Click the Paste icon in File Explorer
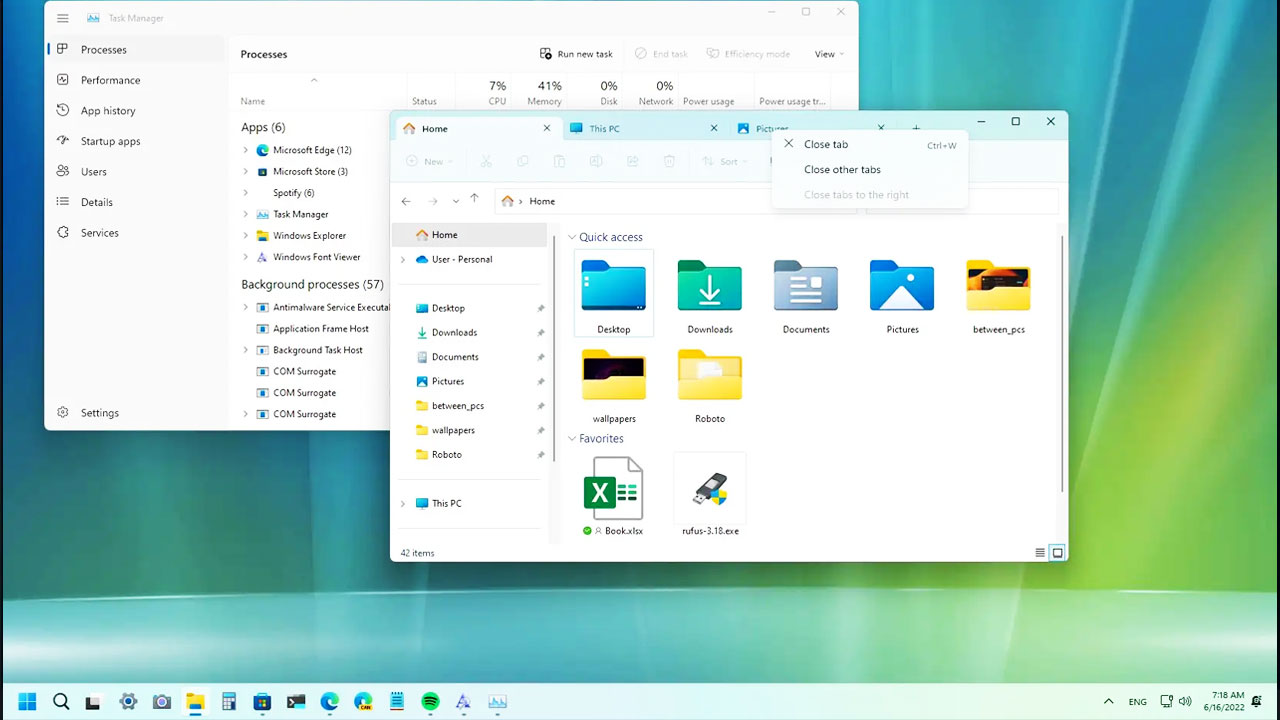 pyautogui.click(x=560, y=161)
